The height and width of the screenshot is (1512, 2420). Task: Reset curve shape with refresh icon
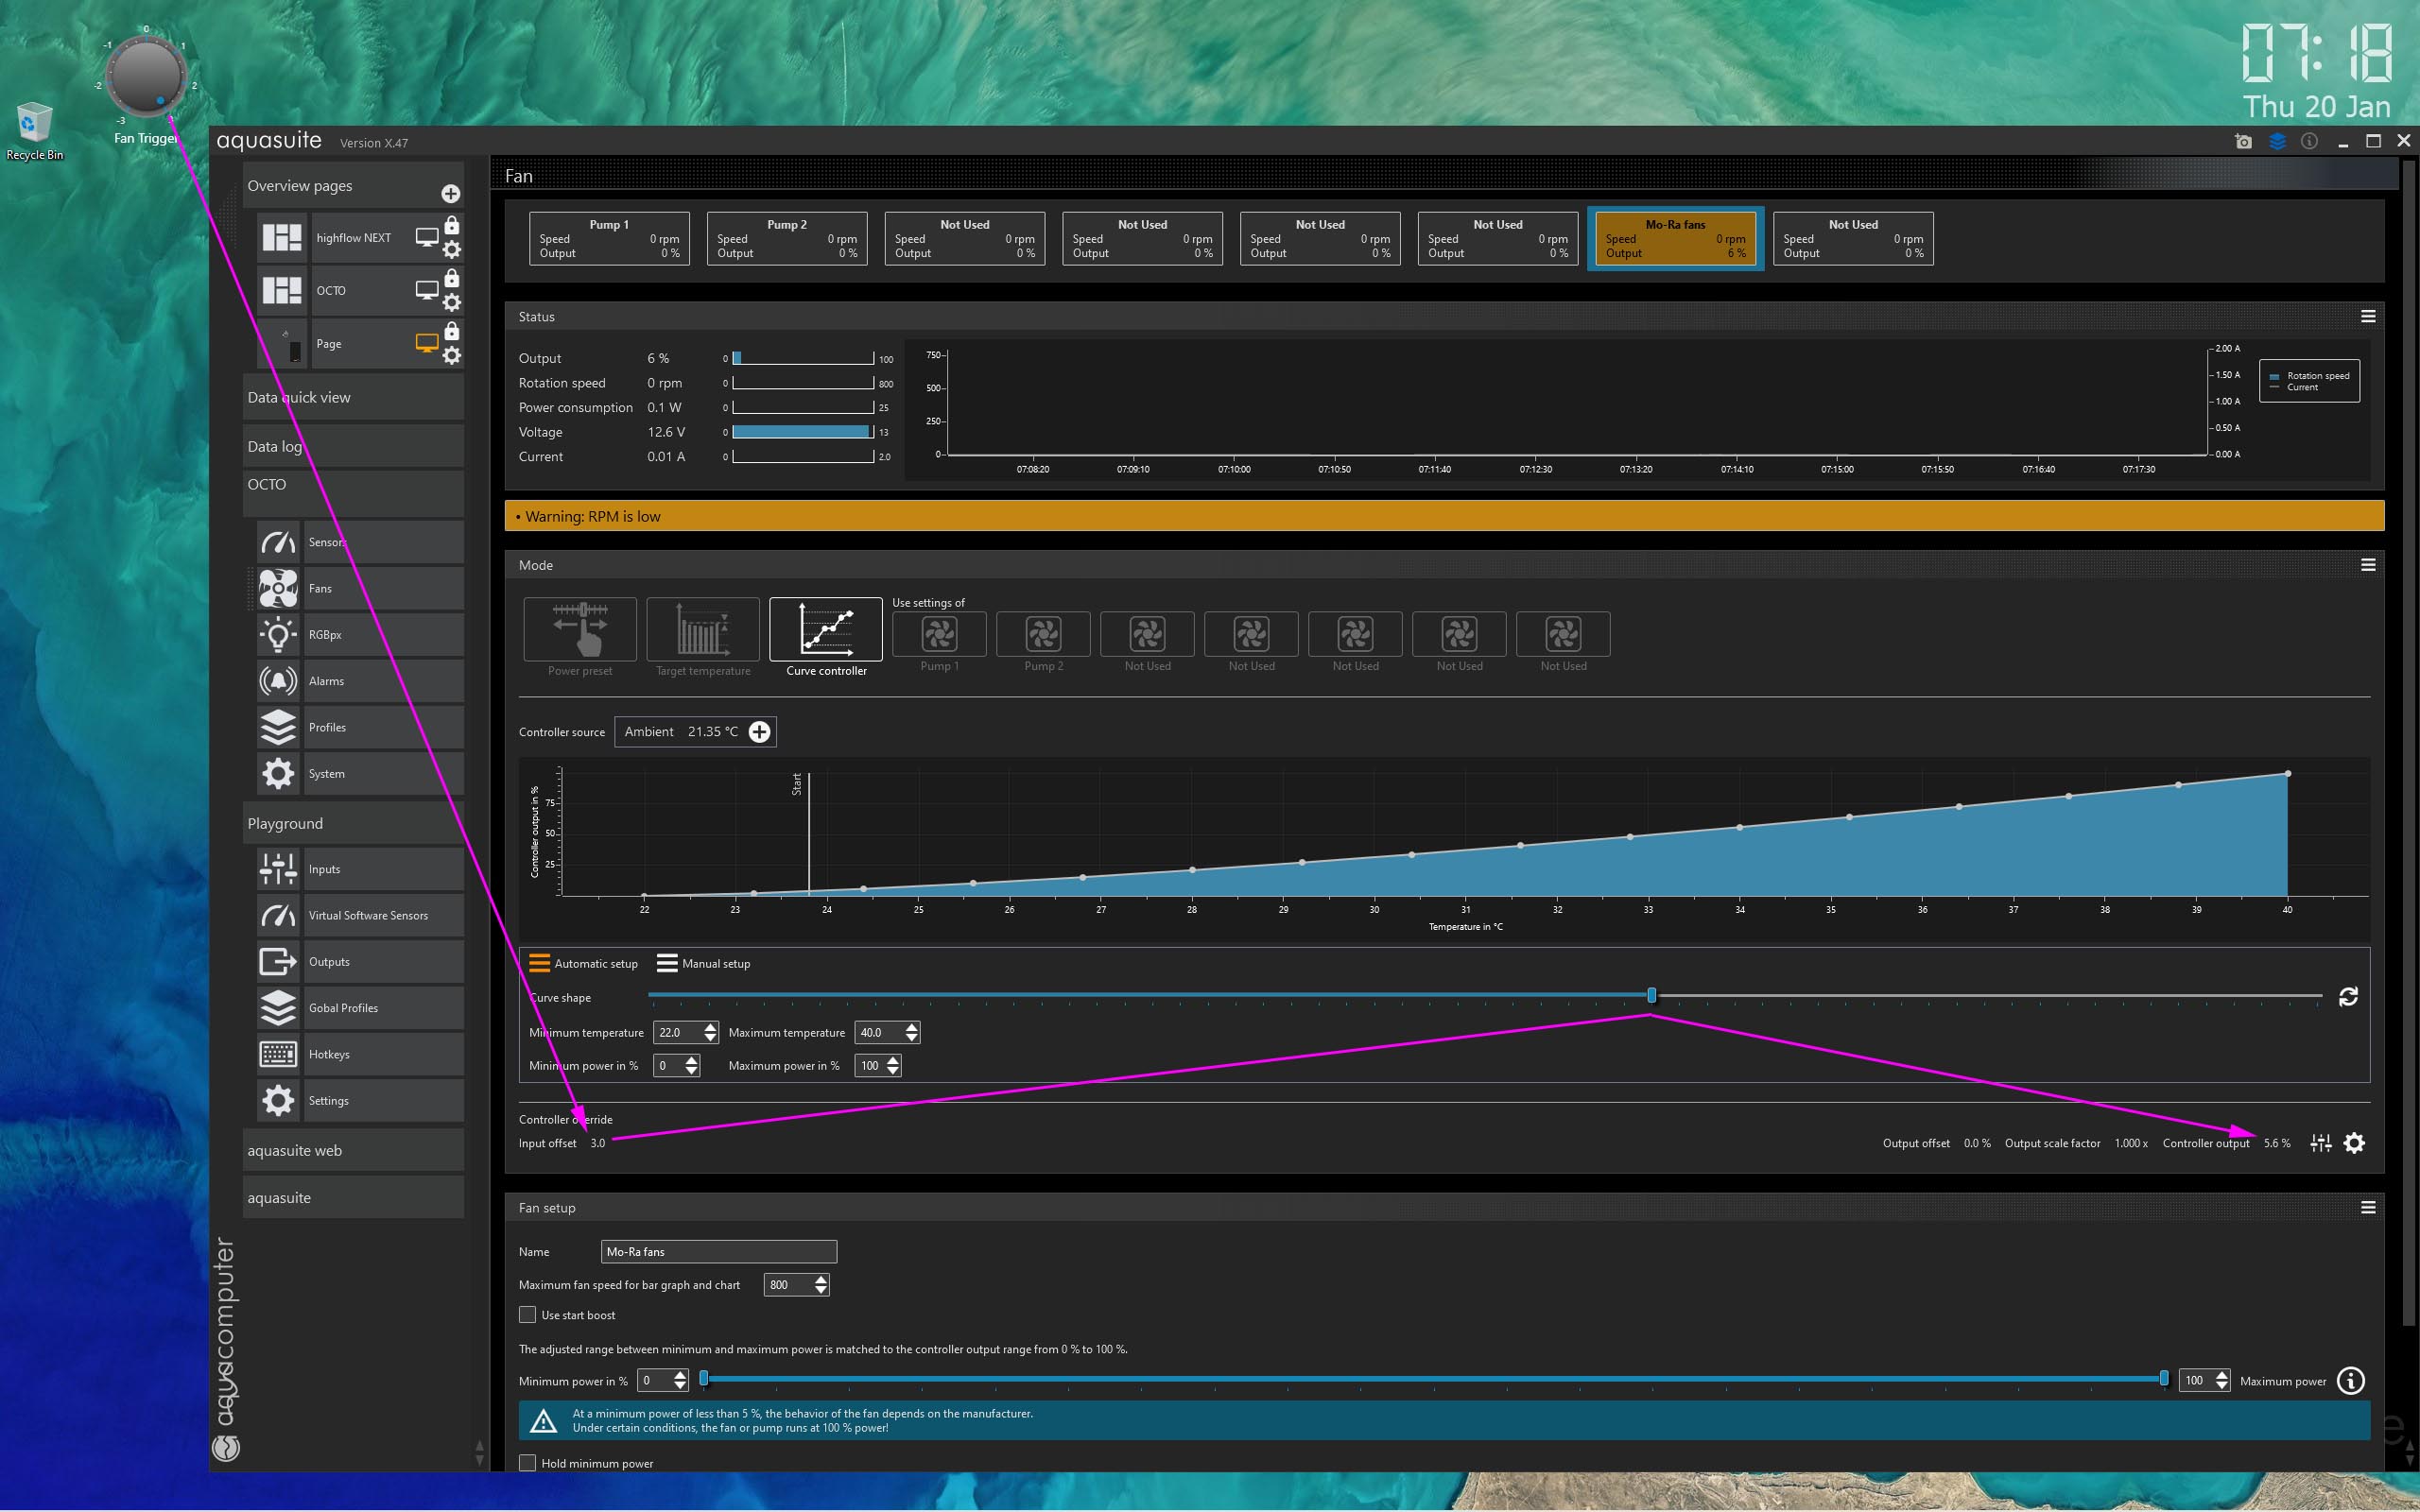2348,996
